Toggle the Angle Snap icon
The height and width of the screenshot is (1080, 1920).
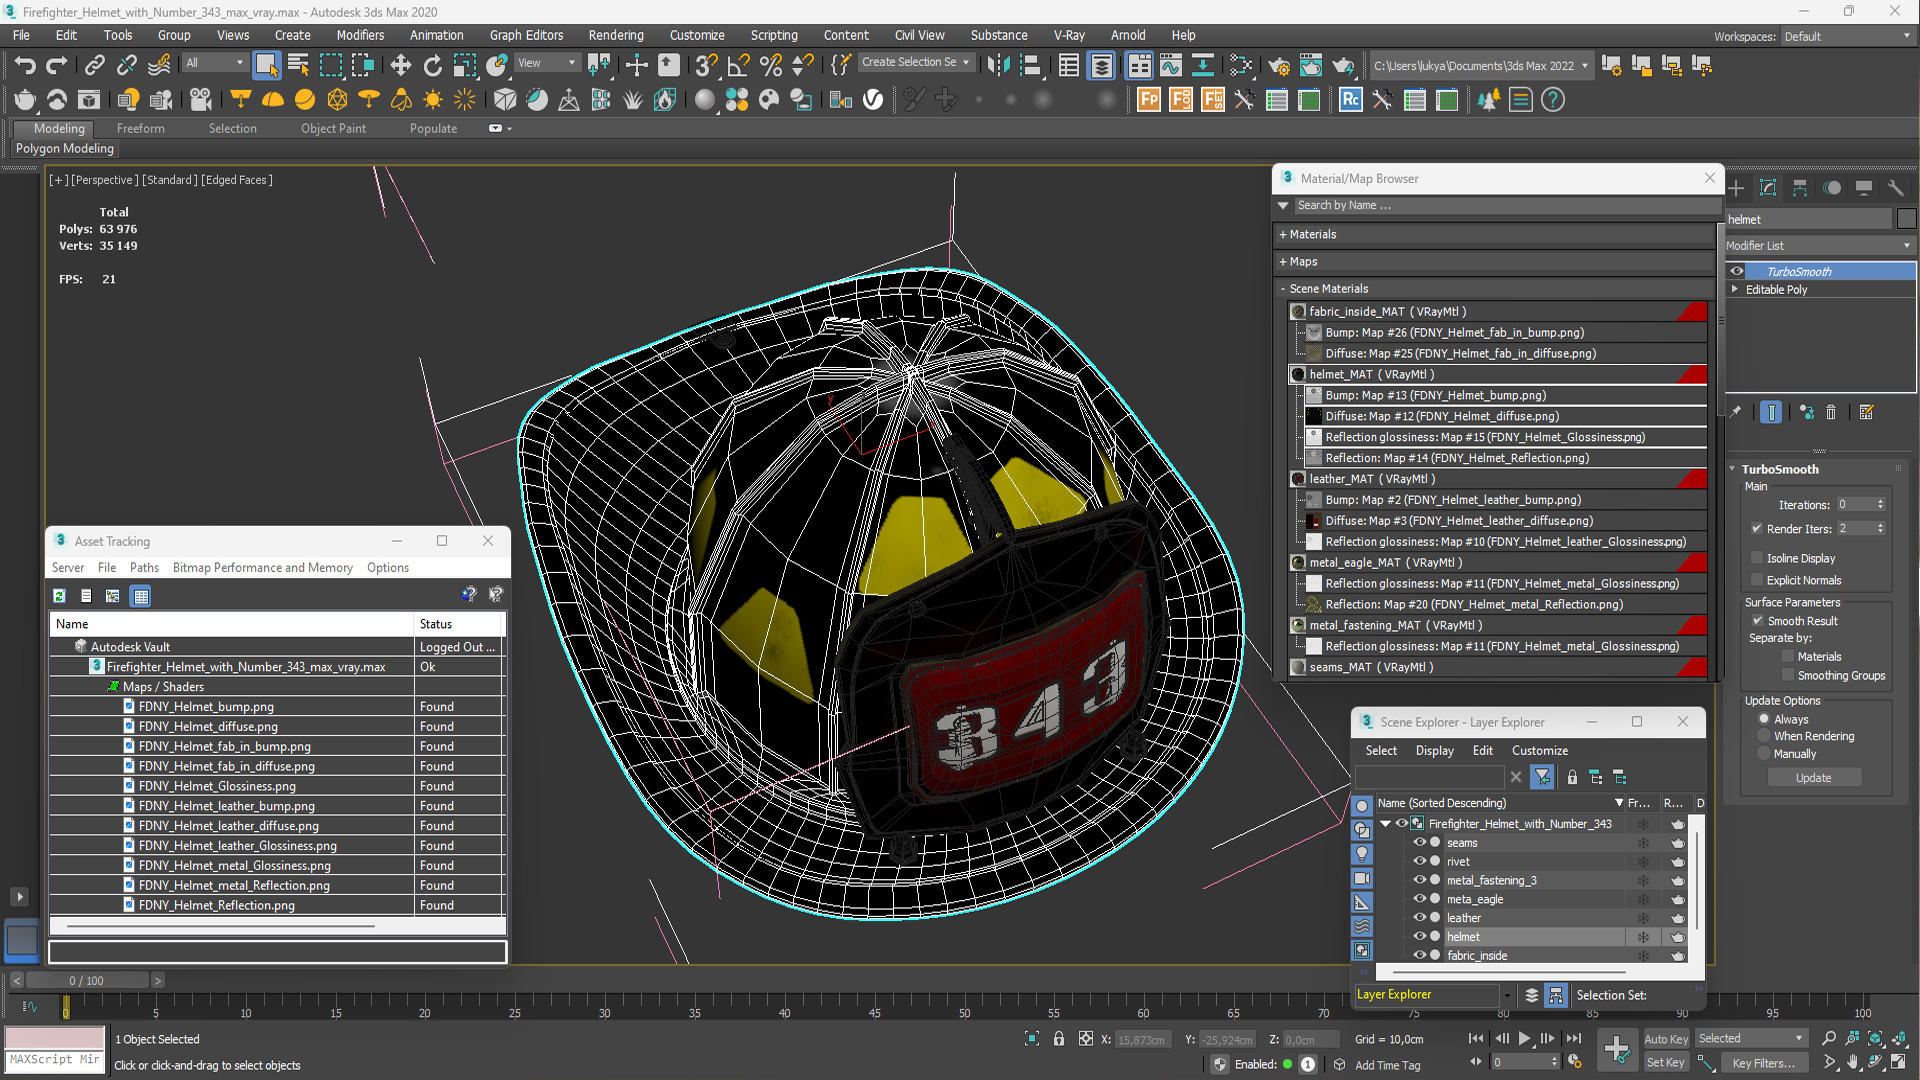click(x=738, y=66)
